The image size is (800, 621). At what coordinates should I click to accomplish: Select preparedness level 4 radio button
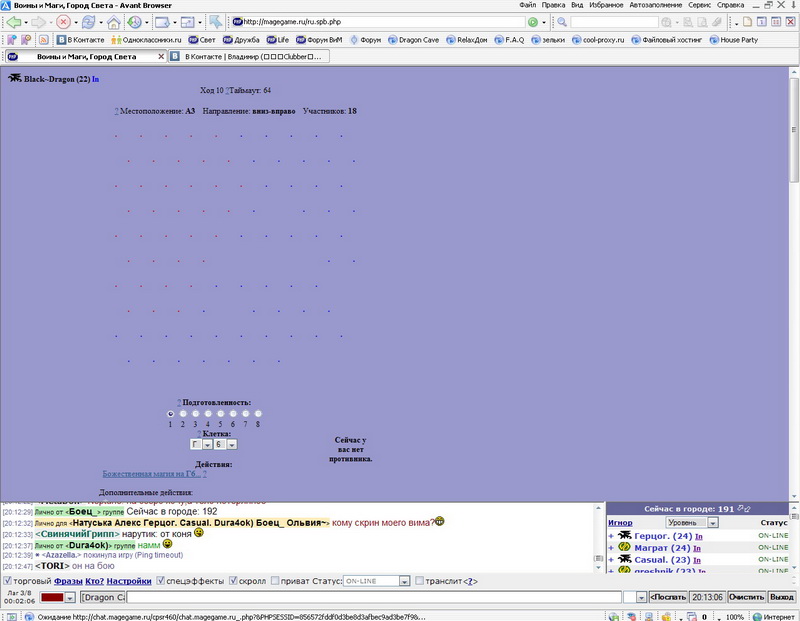208,414
